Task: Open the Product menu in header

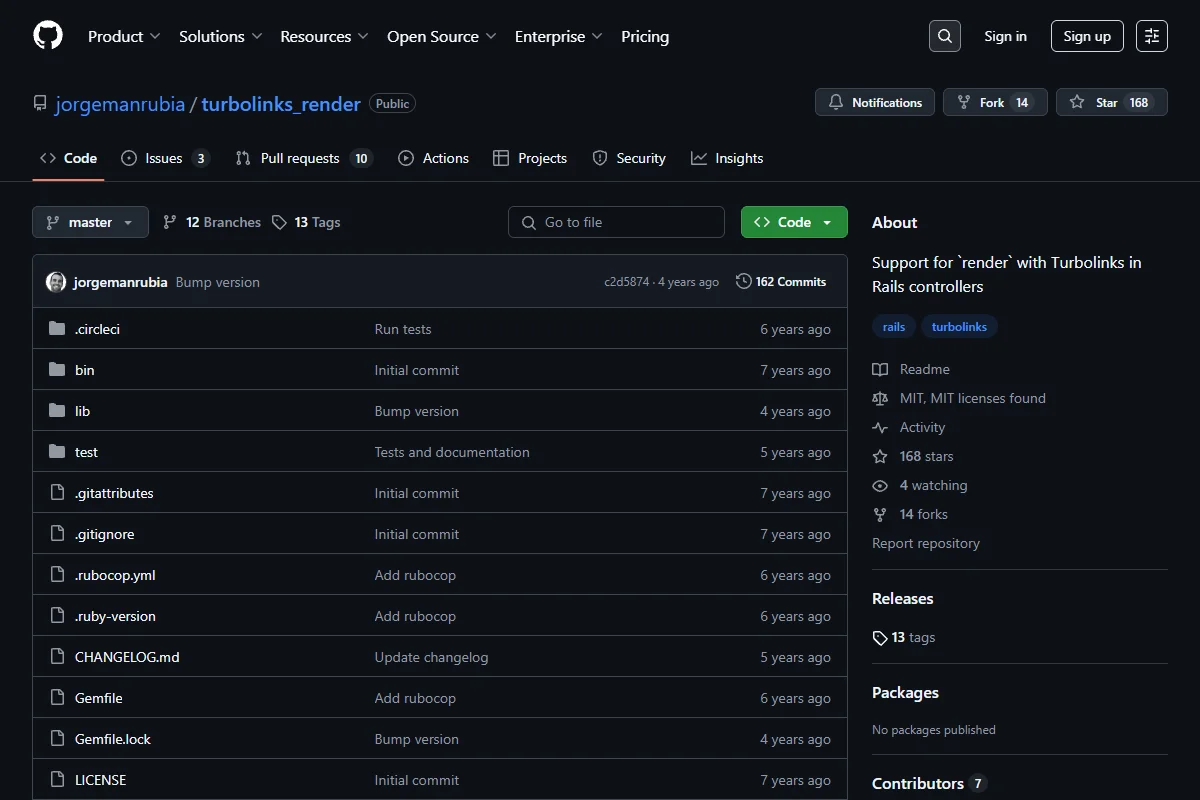Action: pos(124,36)
